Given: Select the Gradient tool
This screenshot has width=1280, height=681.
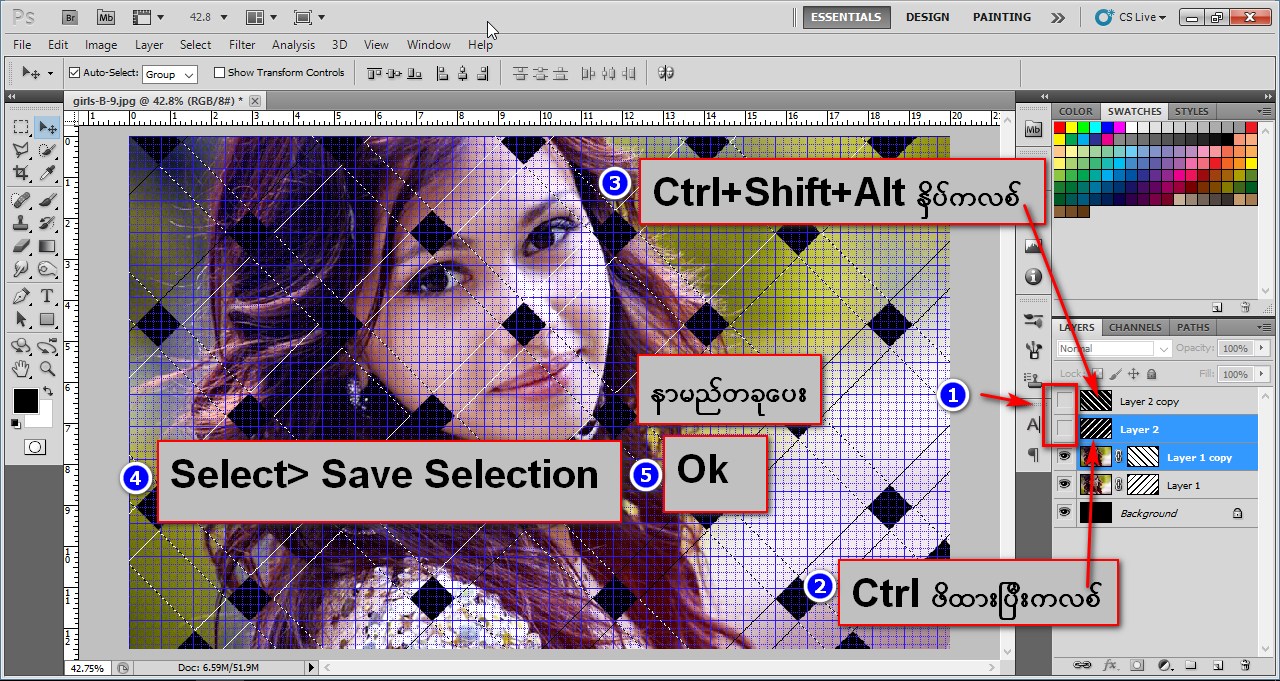Looking at the screenshot, I should 47,246.
